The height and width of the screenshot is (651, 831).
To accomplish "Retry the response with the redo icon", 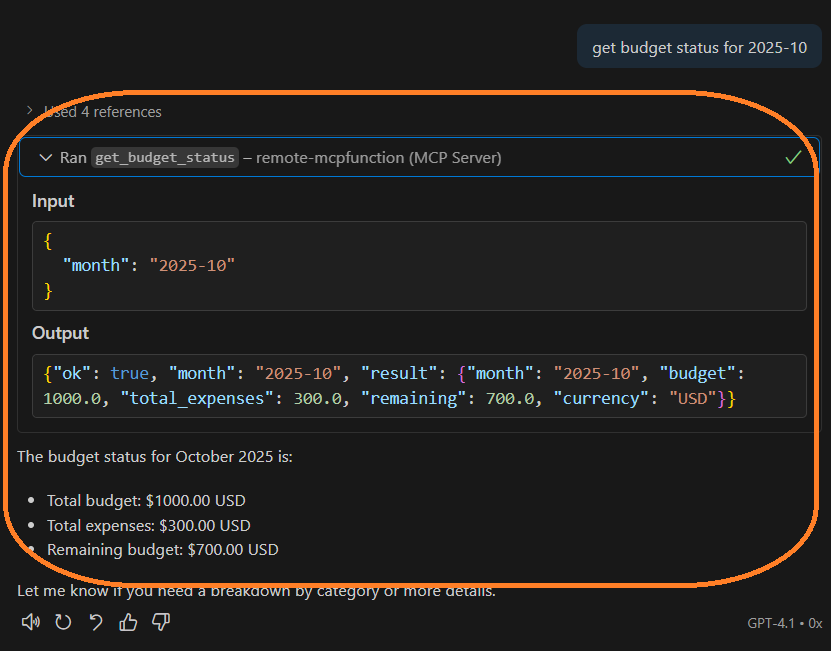I will pos(63,622).
